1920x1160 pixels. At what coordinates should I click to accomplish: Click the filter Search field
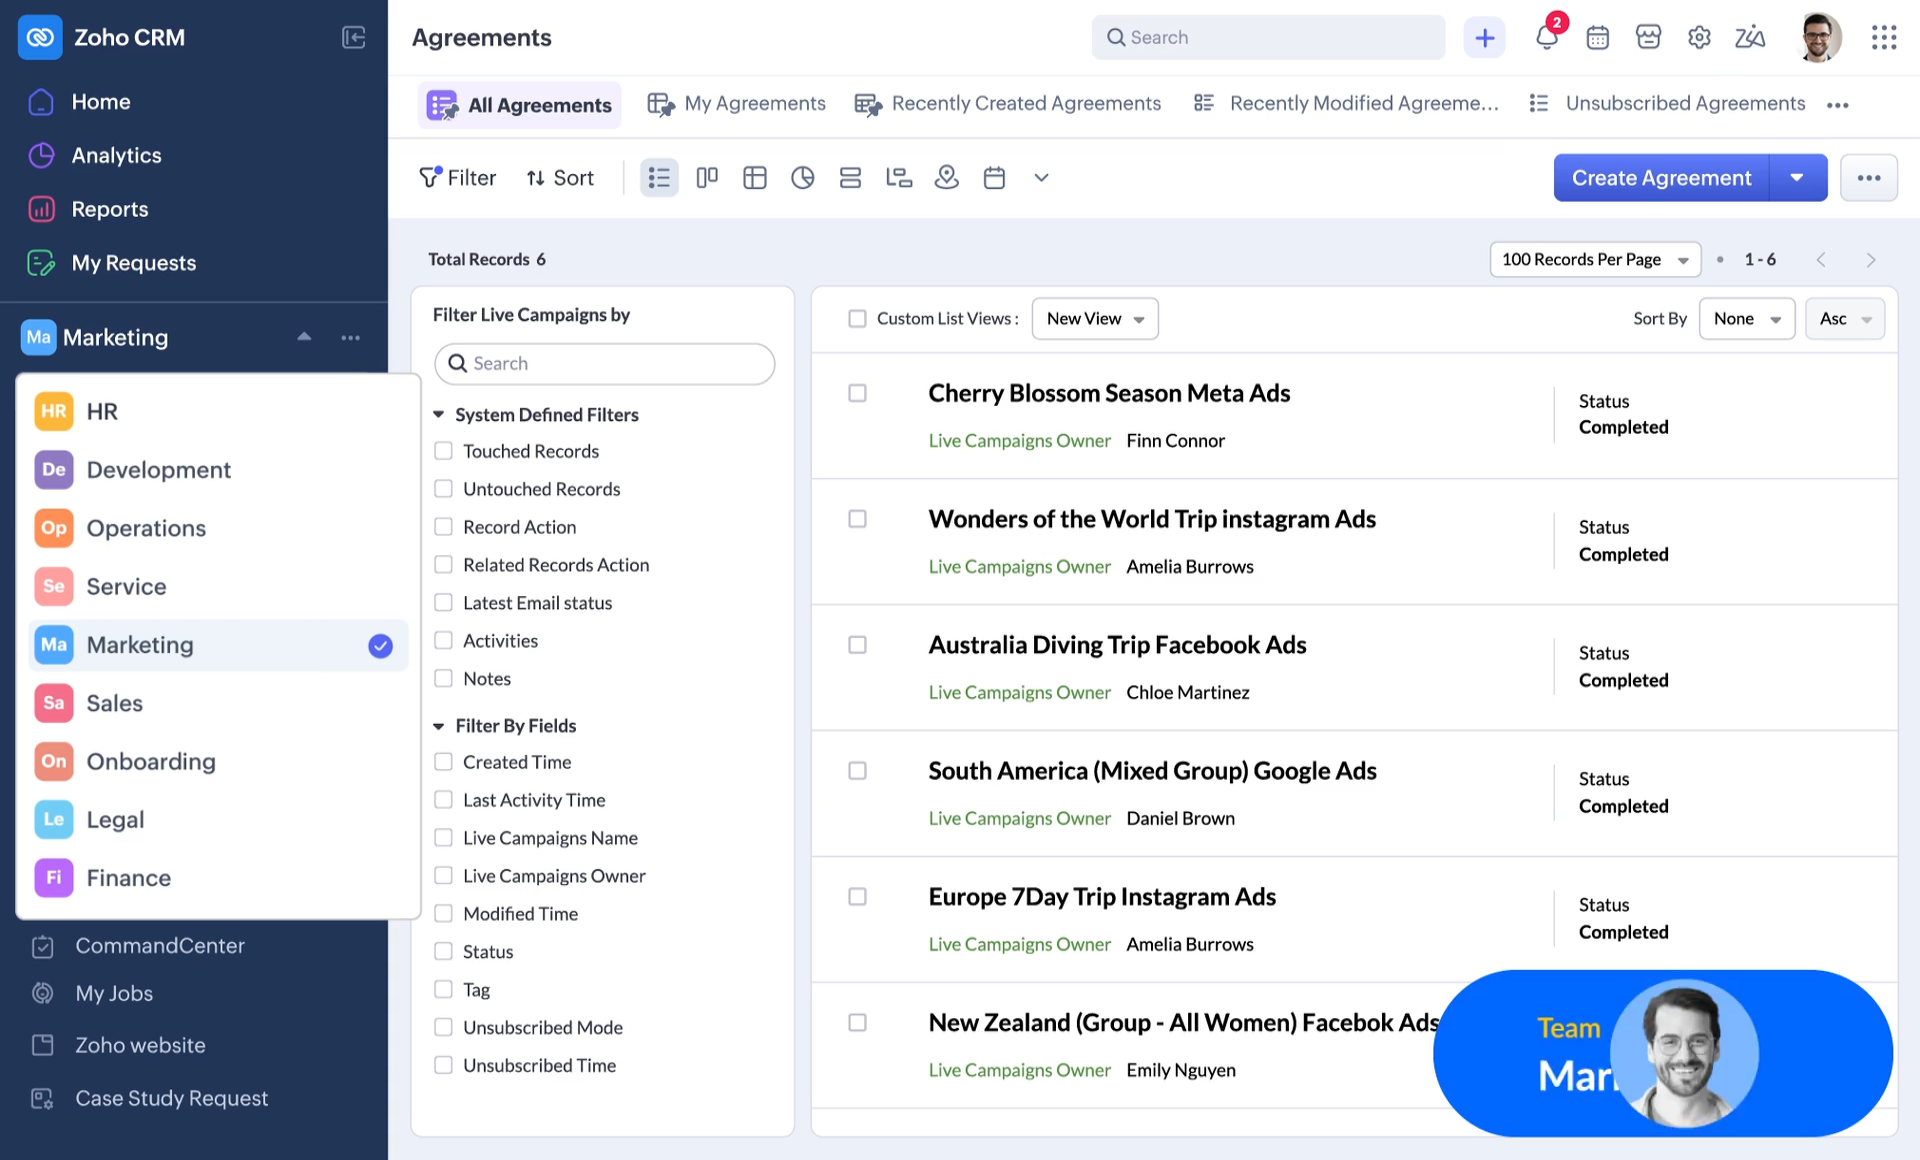pos(604,364)
